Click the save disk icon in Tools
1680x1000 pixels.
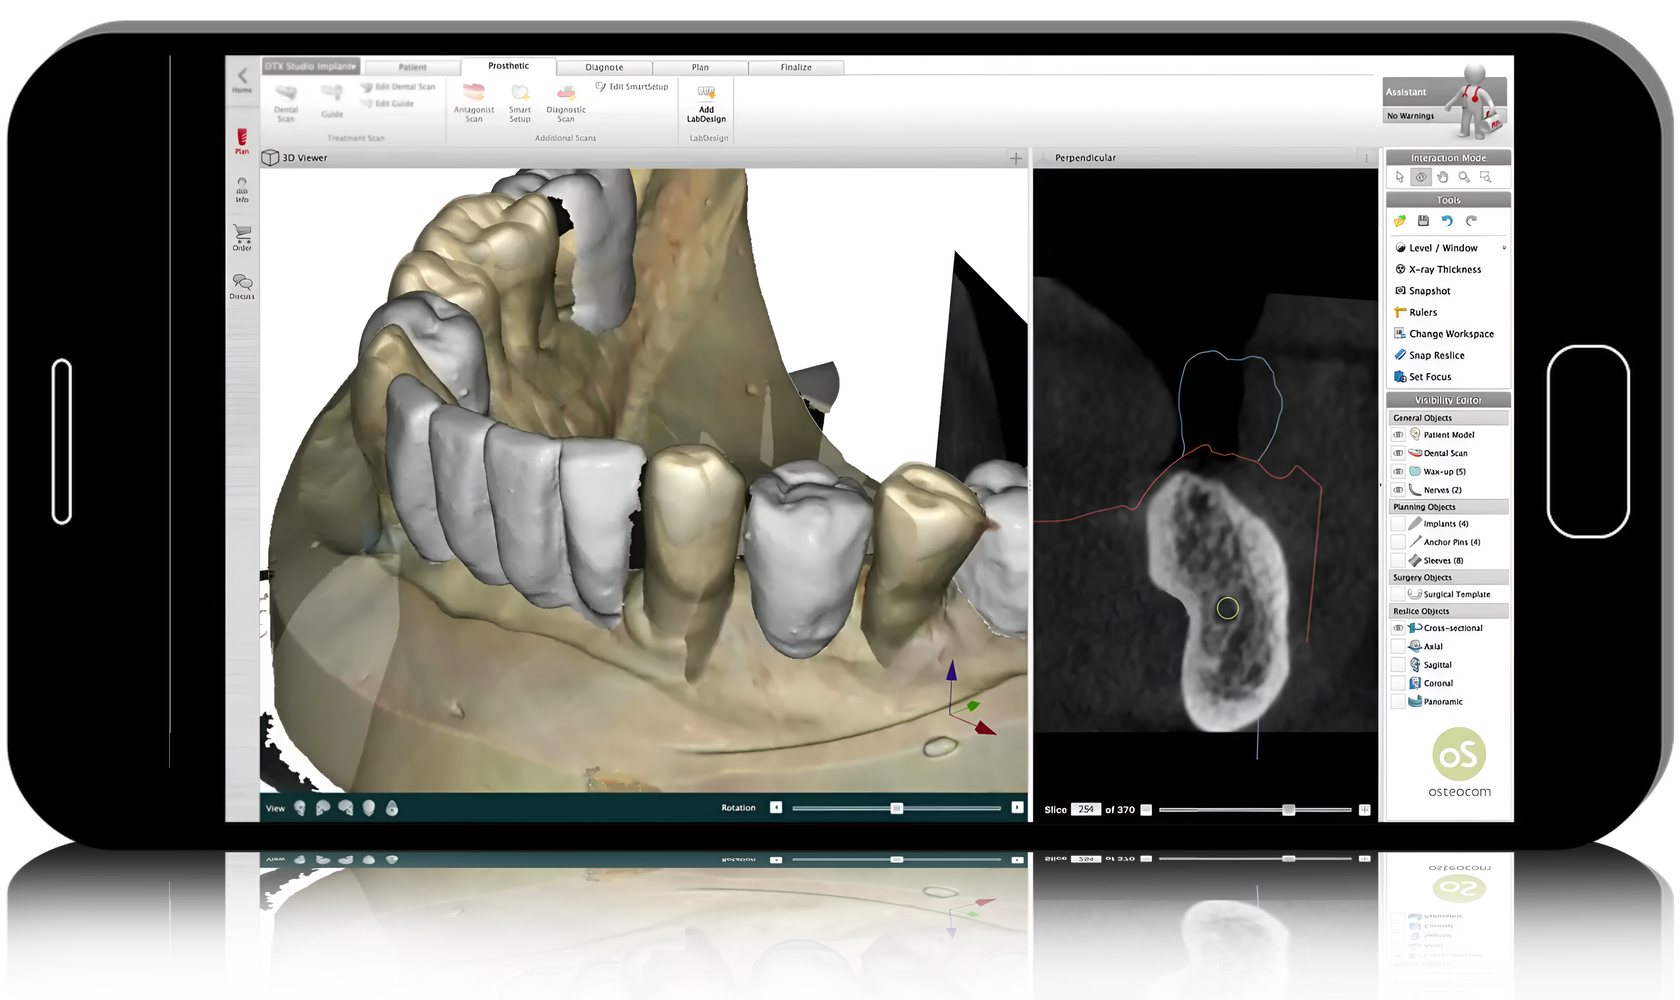[x=1423, y=221]
